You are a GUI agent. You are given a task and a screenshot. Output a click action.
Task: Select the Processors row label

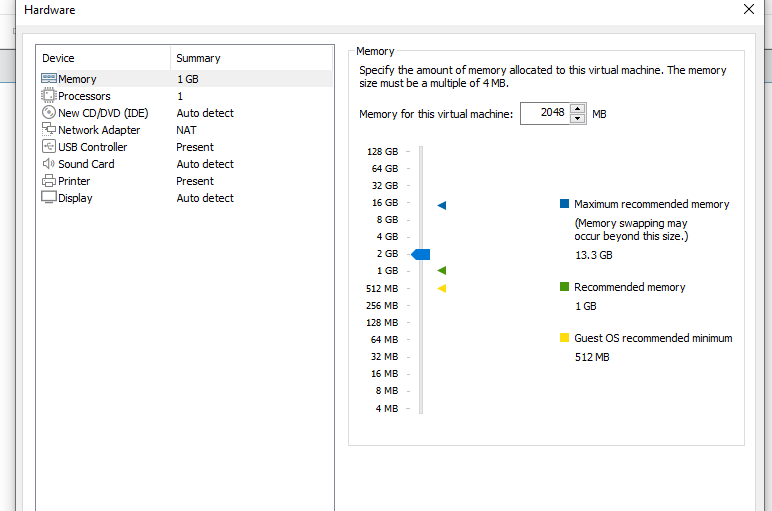pos(84,96)
